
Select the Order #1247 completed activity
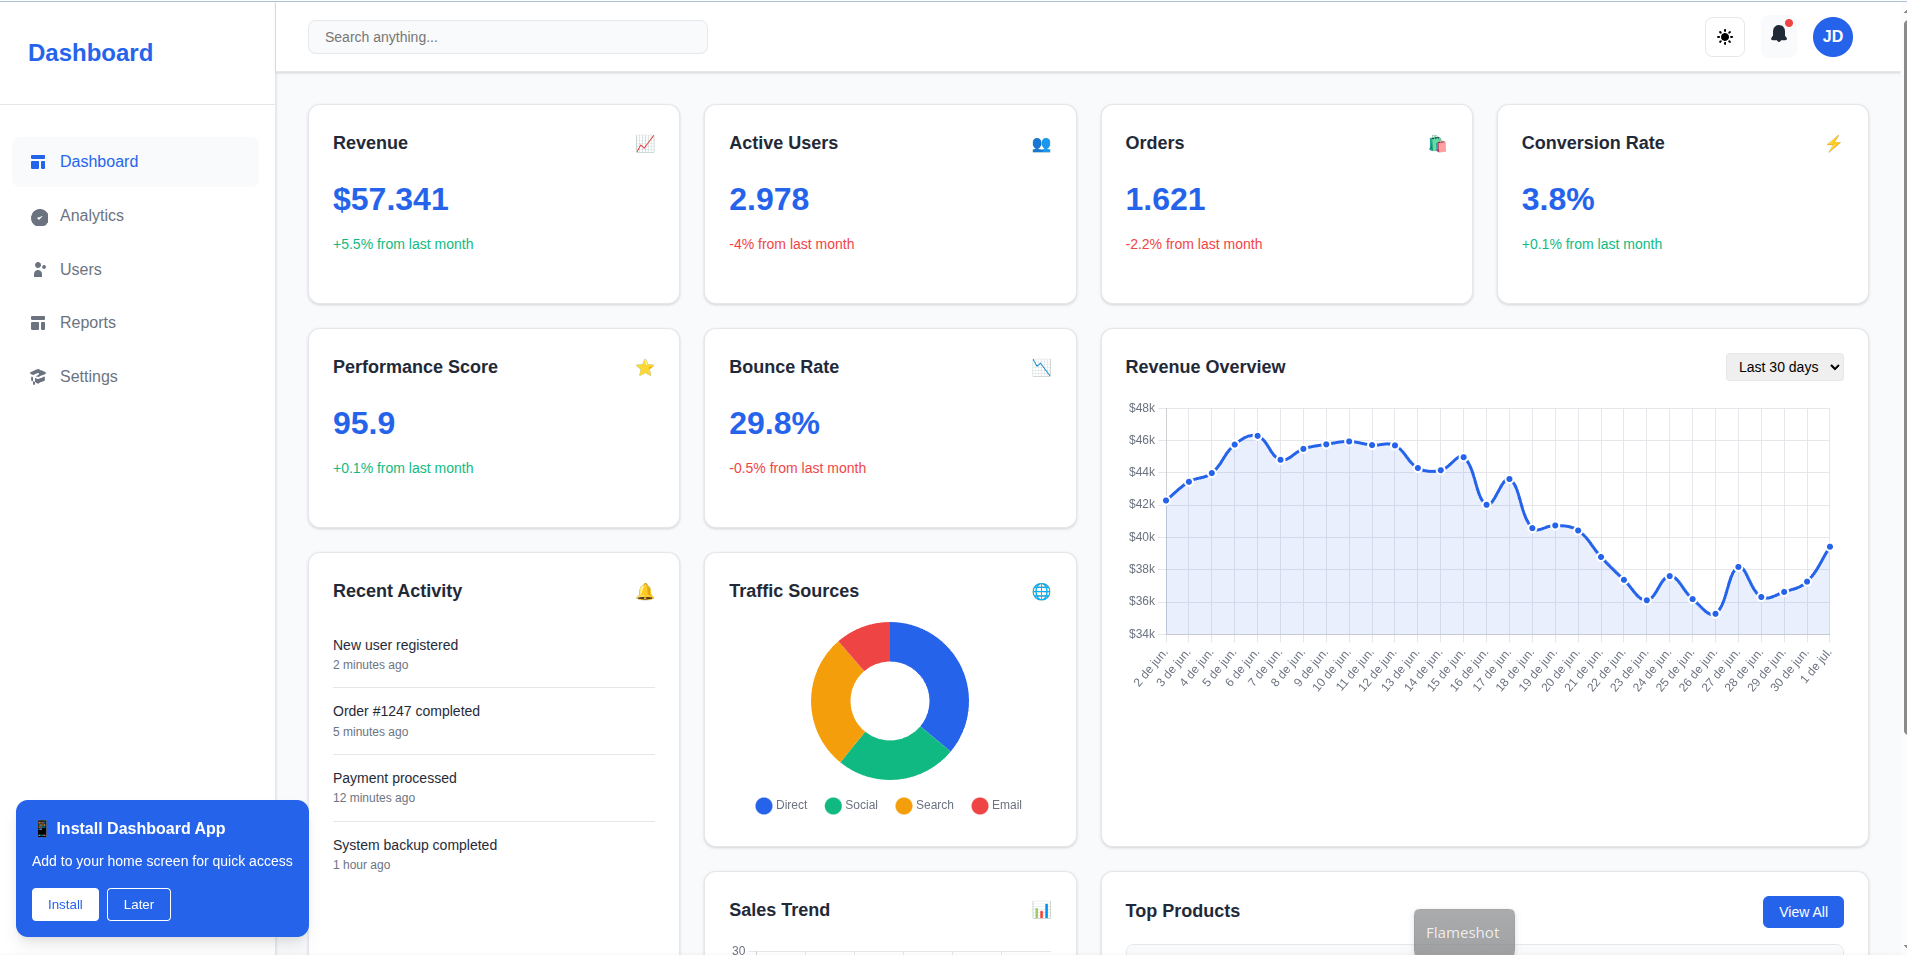point(494,721)
